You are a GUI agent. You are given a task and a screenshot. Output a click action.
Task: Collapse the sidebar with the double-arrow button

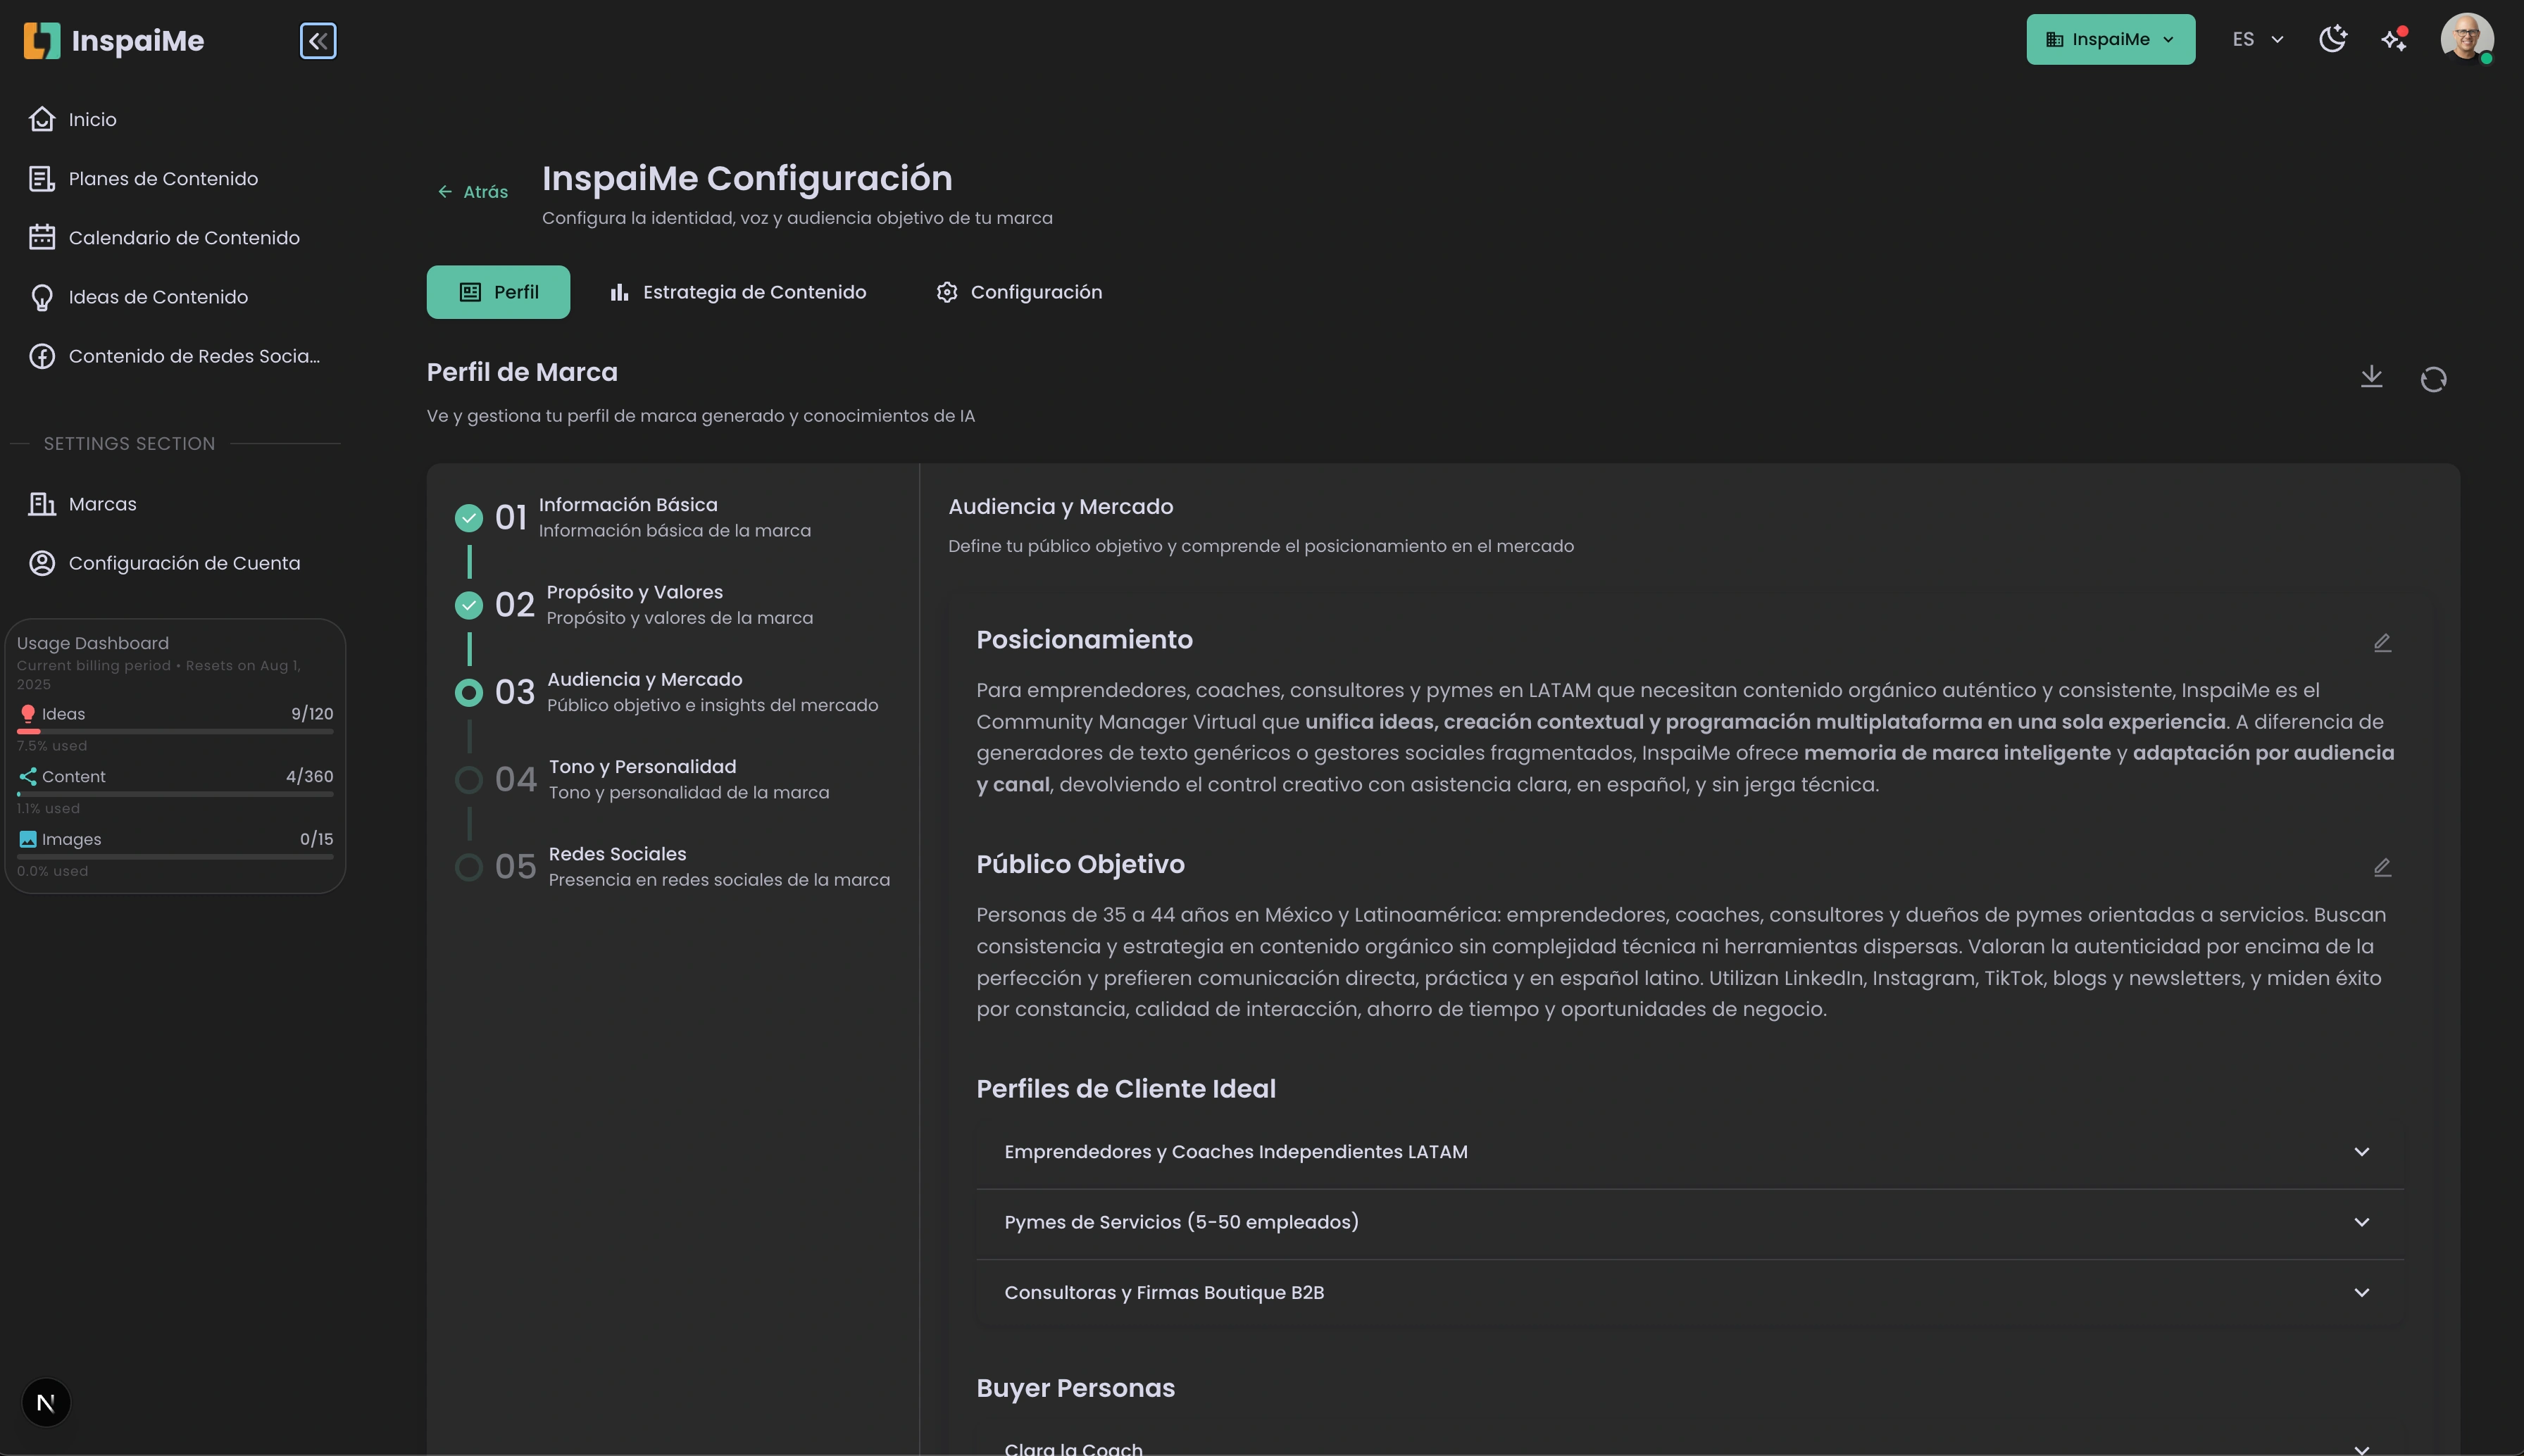click(x=318, y=41)
